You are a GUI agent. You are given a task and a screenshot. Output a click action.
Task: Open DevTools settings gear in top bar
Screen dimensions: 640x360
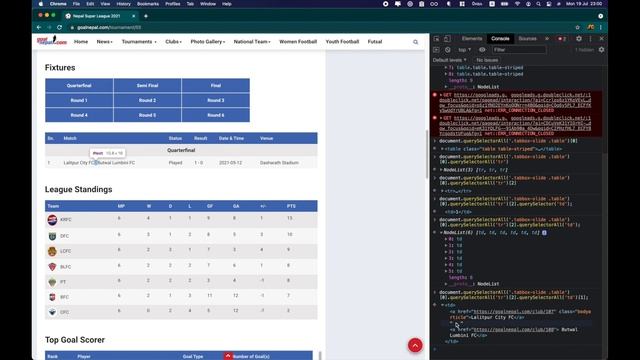(579, 39)
